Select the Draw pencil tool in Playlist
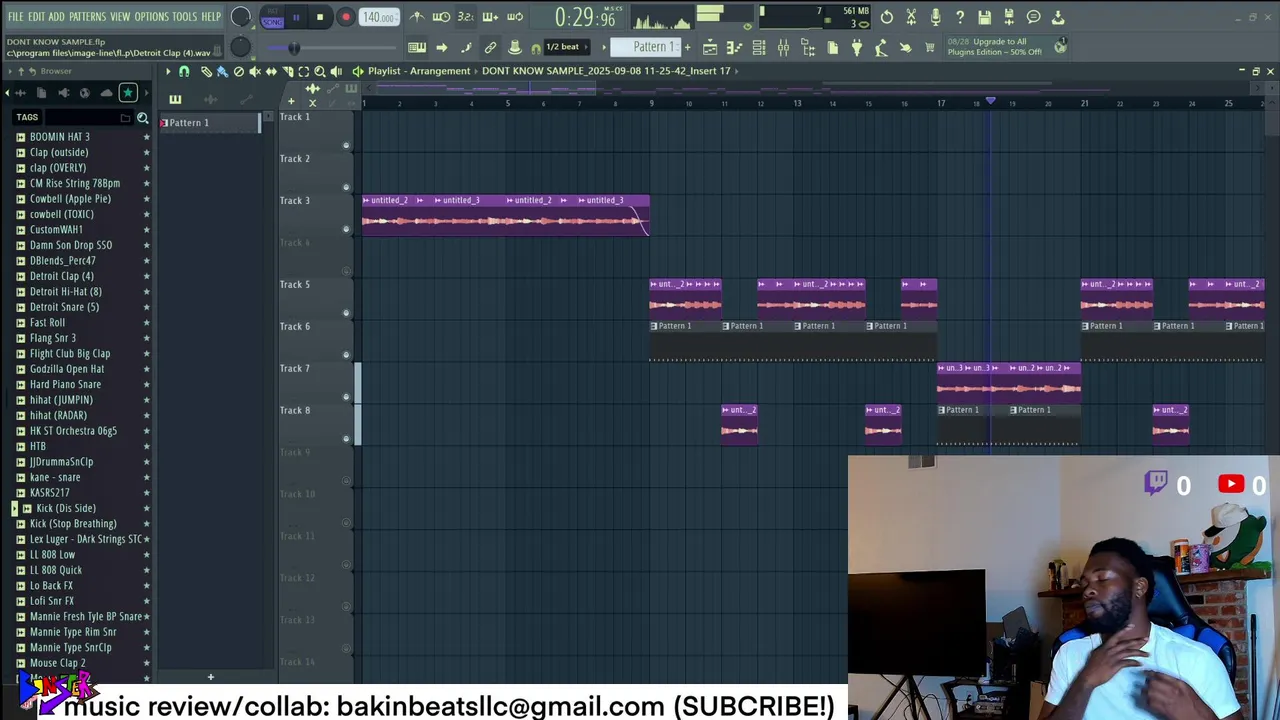This screenshot has height=720, width=1280. tap(206, 71)
